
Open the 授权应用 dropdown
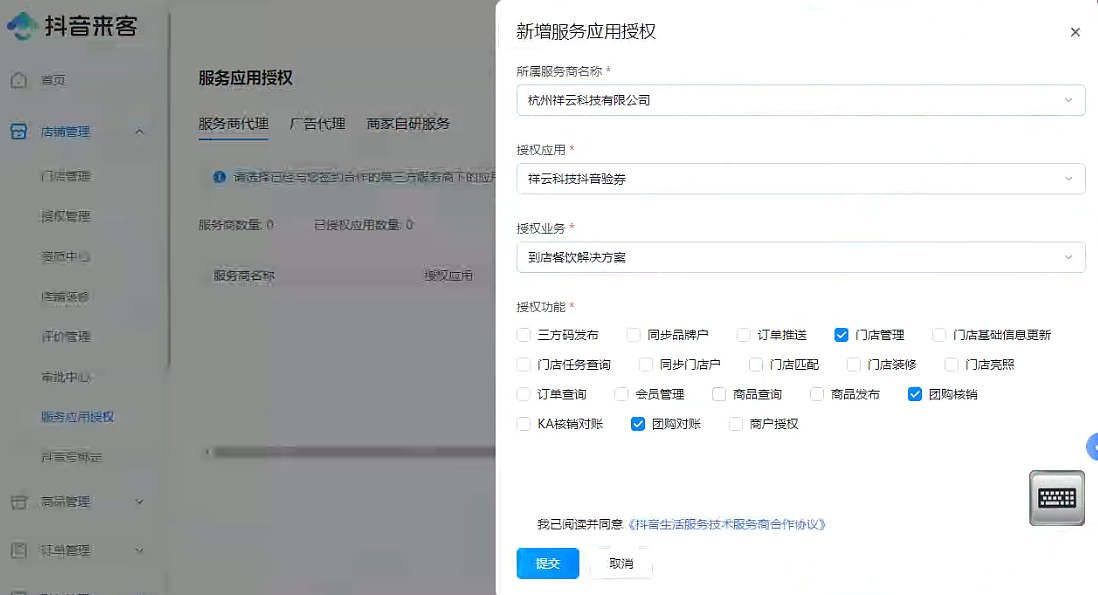point(800,178)
